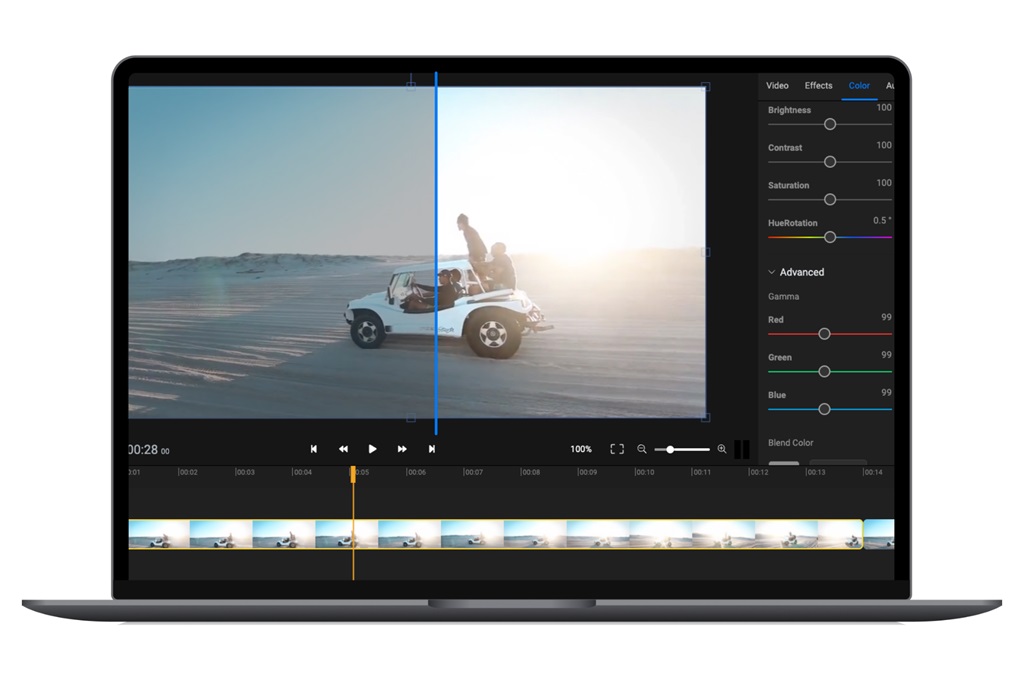Image resolution: width=1024 pixels, height=680 pixels.
Task: Click the Red gamma slider handle
Action: [x=824, y=334]
